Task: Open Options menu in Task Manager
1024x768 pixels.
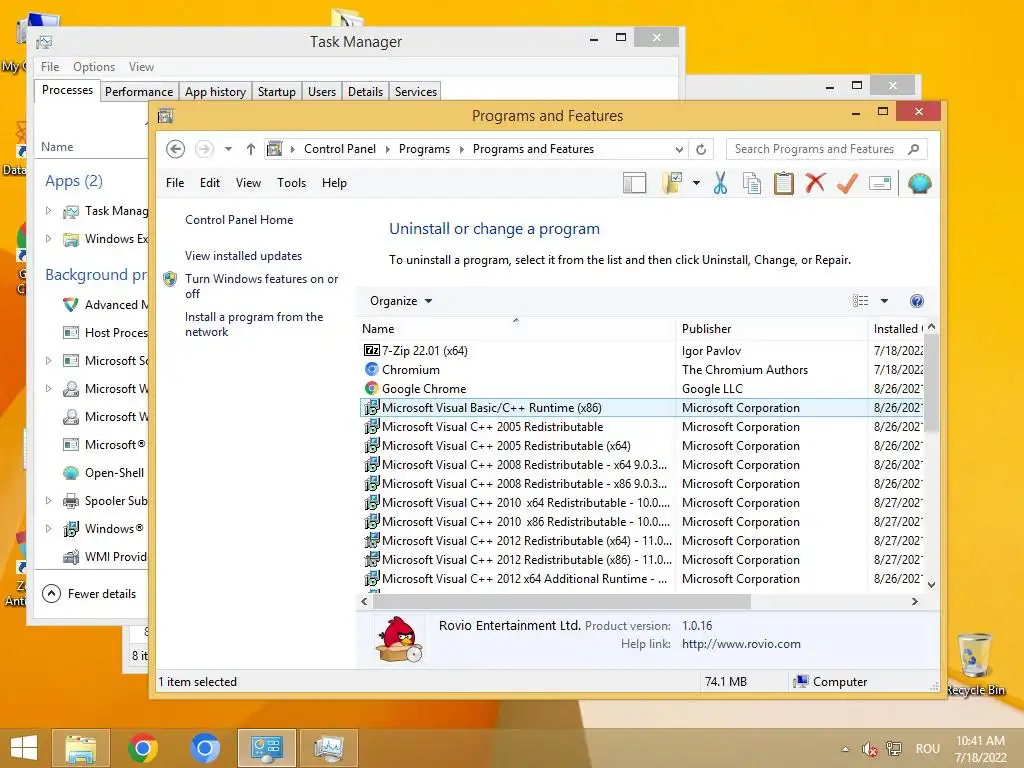Action: (x=94, y=67)
